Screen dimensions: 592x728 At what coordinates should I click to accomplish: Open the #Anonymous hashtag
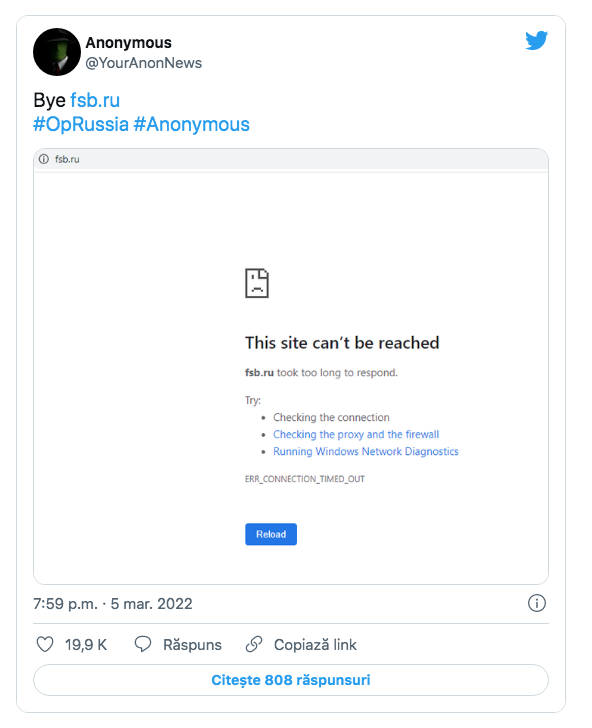tap(191, 124)
